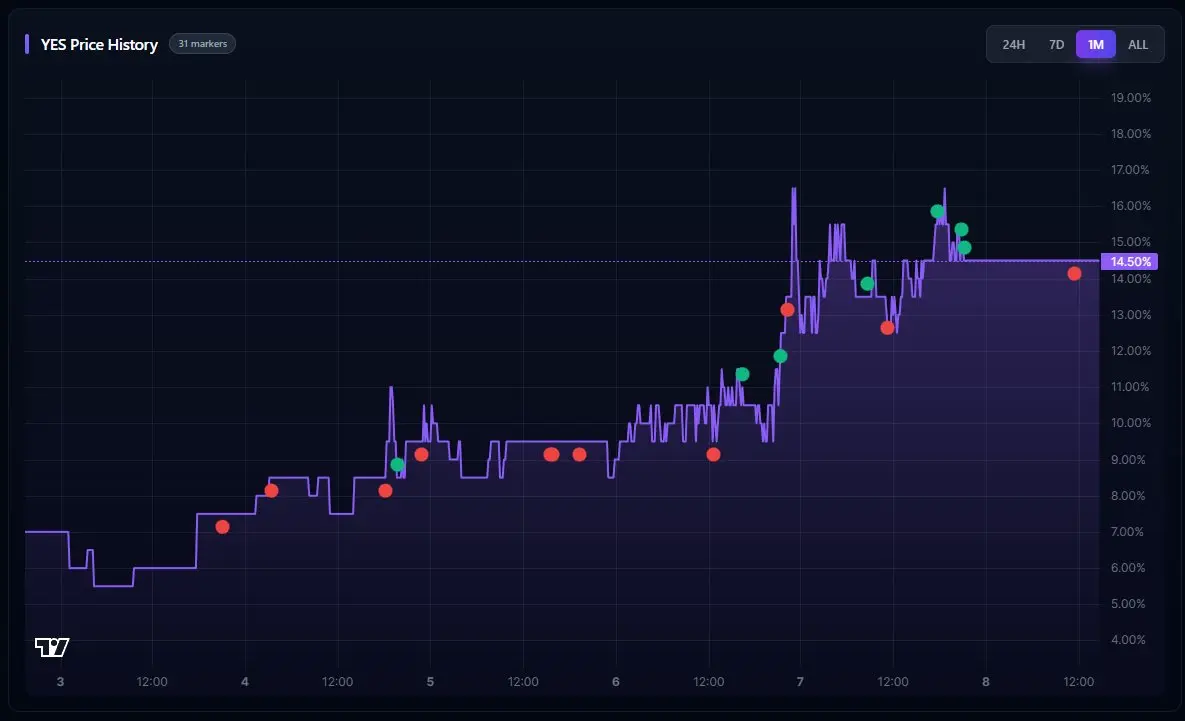
Task: Select the red marker at the far right near 14.00%
Action: pyautogui.click(x=1074, y=274)
